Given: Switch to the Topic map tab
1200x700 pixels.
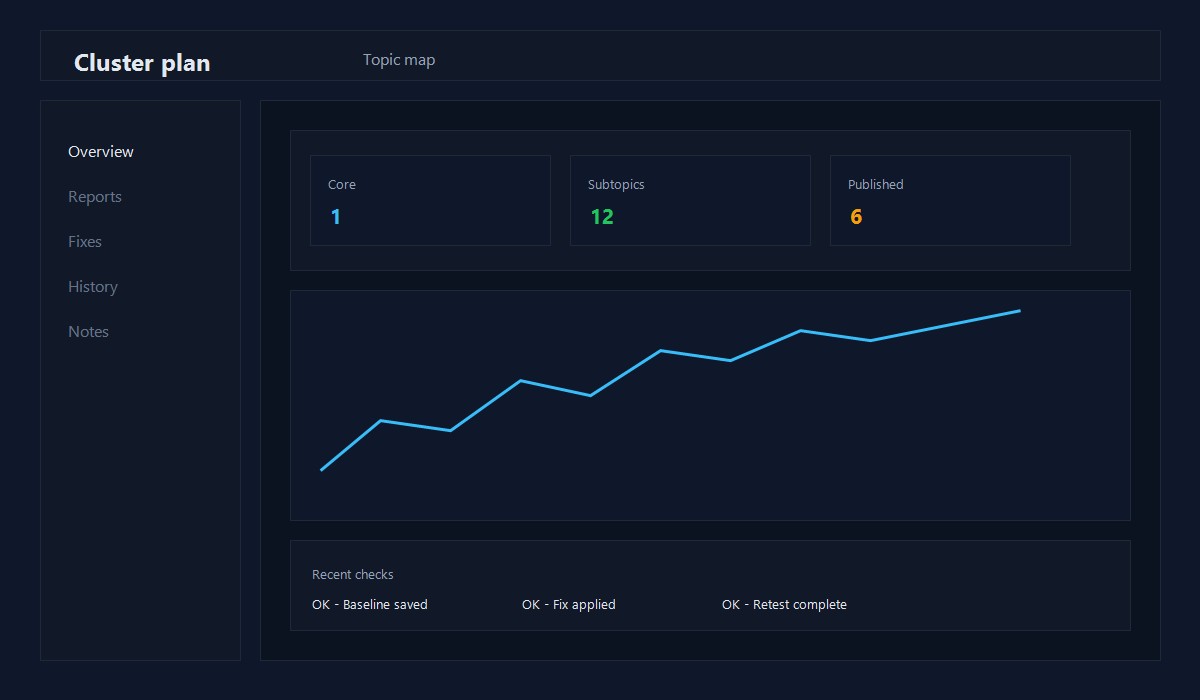Looking at the screenshot, I should [x=399, y=59].
